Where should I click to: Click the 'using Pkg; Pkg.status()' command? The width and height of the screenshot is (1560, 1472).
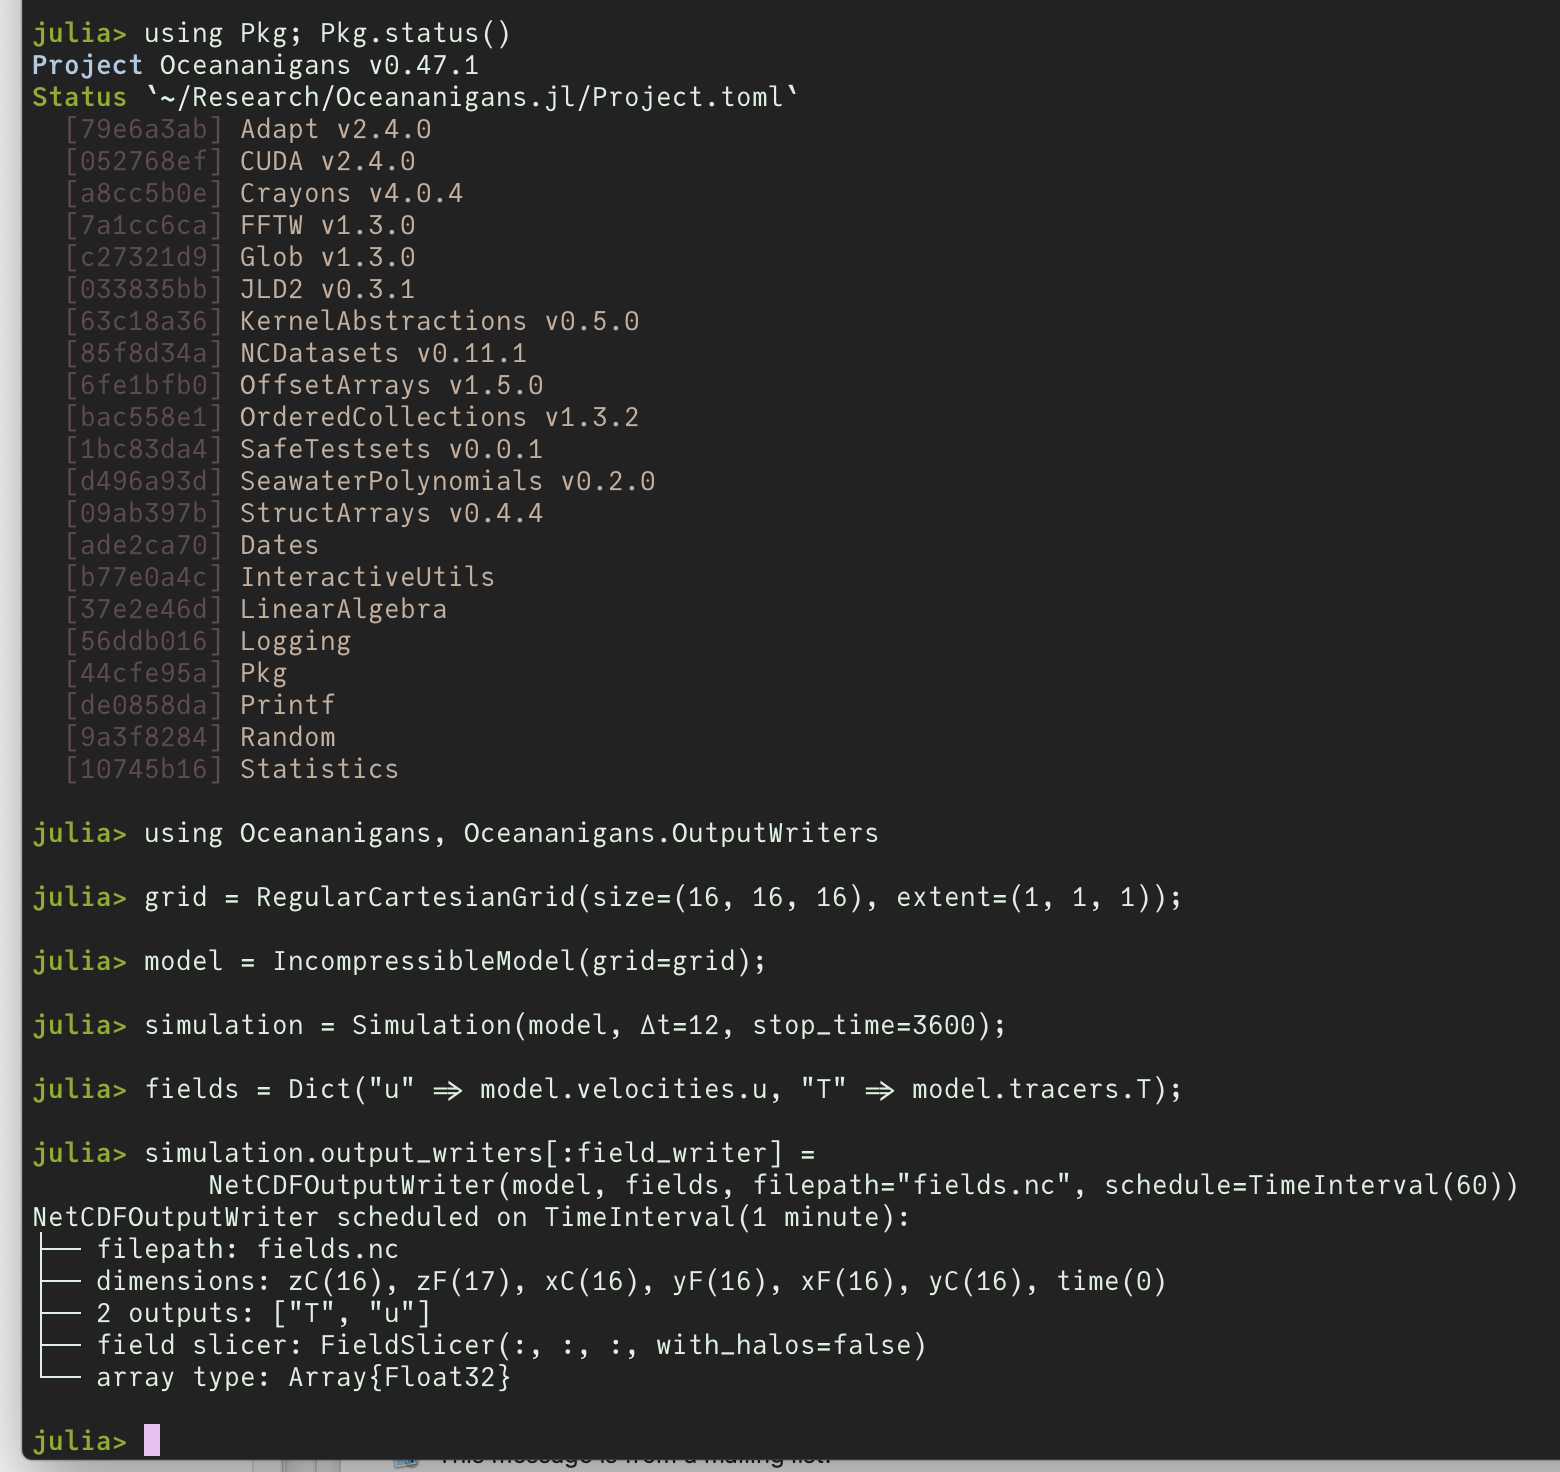327,33
